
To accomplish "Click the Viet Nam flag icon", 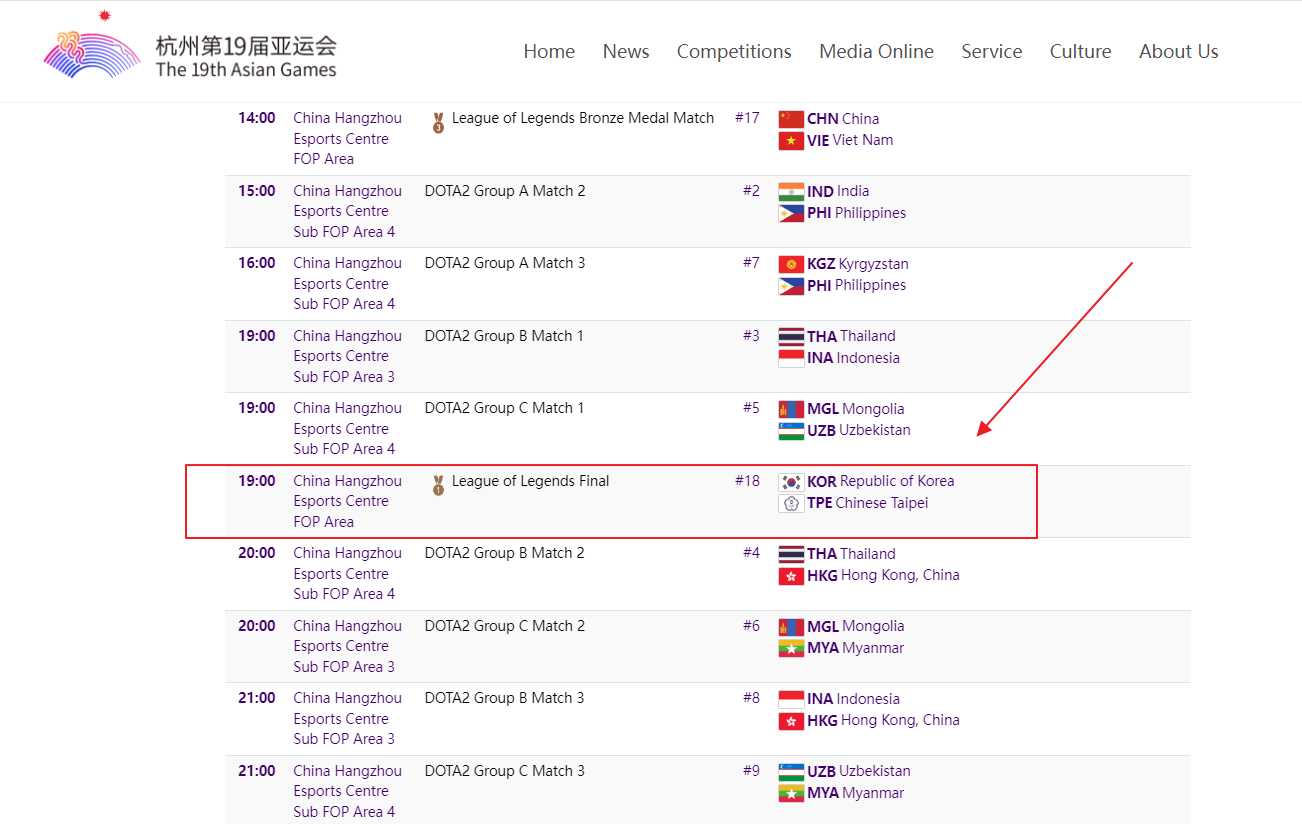I will click(791, 141).
